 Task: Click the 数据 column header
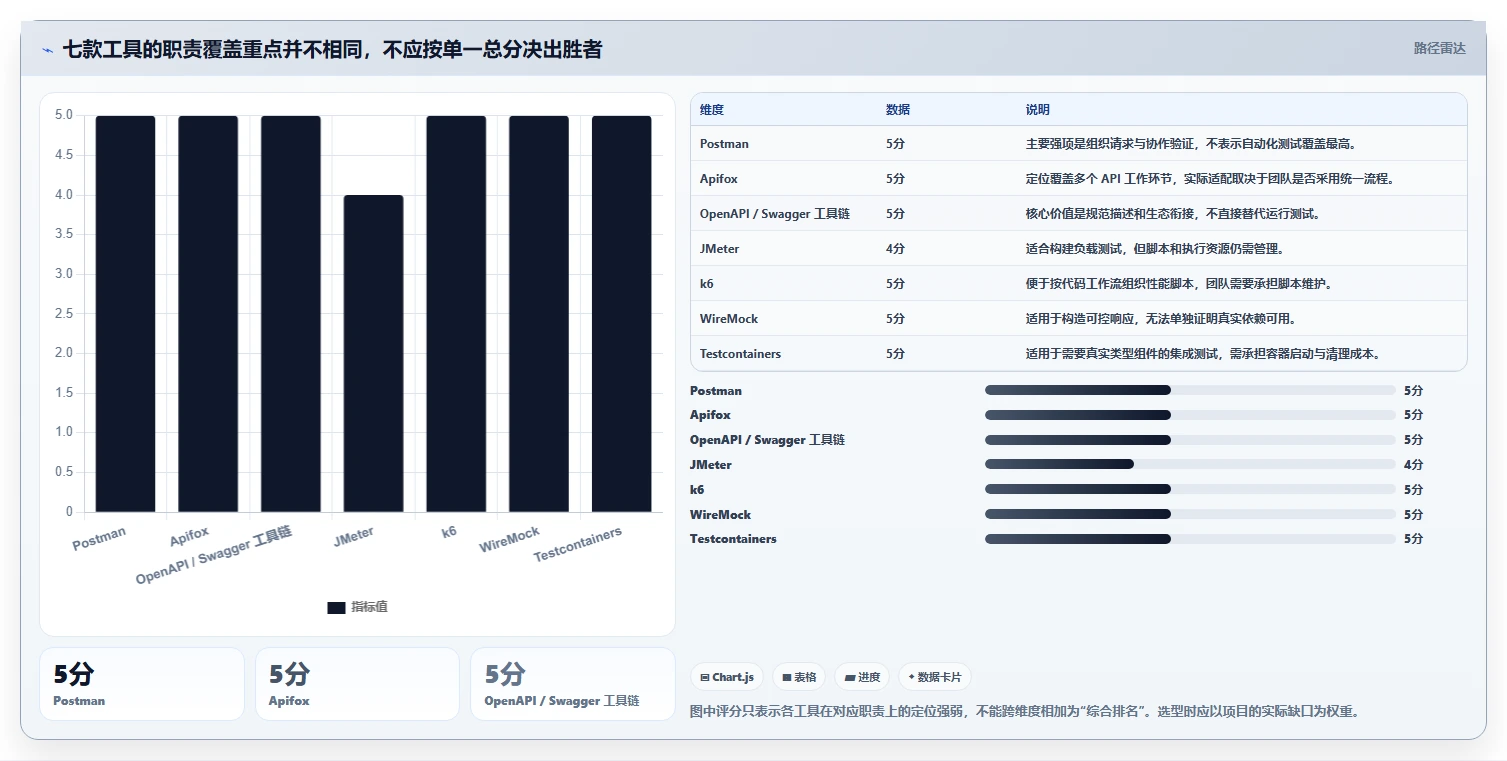click(898, 110)
